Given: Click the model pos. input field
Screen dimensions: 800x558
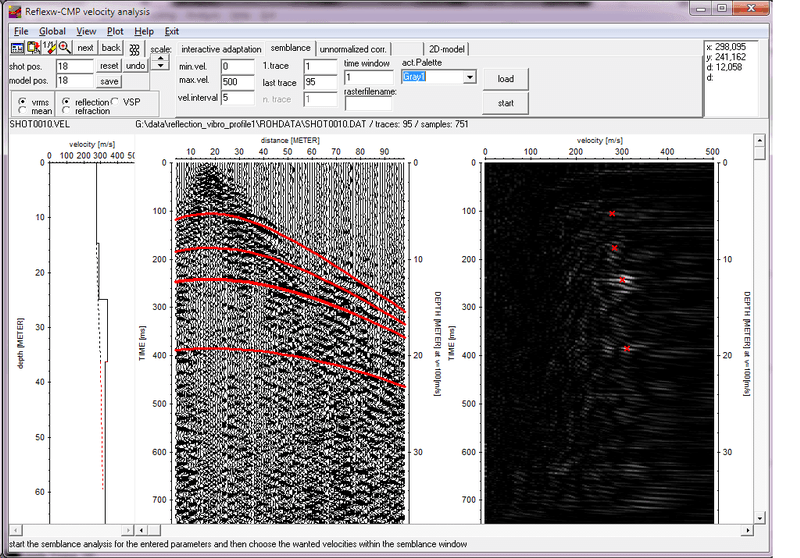Looking at the screenshot, I should point(74,81).
